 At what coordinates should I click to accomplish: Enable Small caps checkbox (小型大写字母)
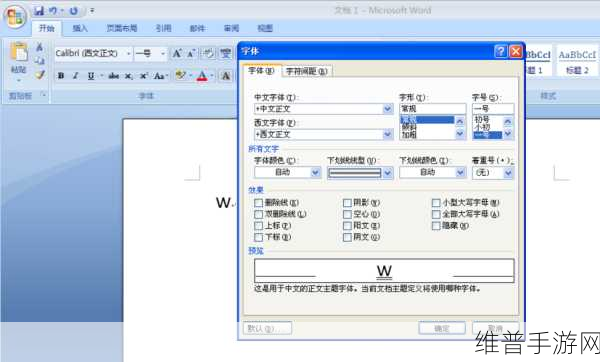[x=436, y=203]
